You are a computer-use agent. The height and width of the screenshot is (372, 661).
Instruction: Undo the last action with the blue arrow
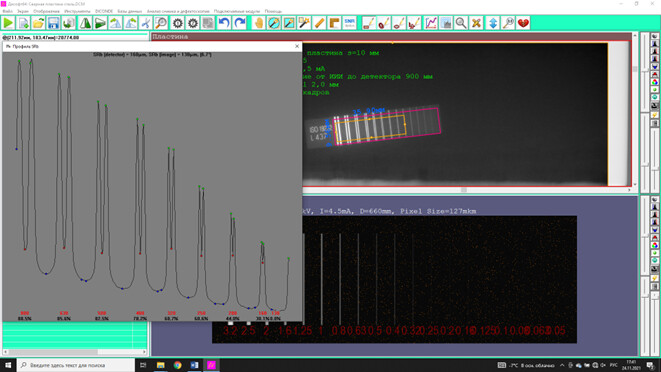click(x=224, y=23)
